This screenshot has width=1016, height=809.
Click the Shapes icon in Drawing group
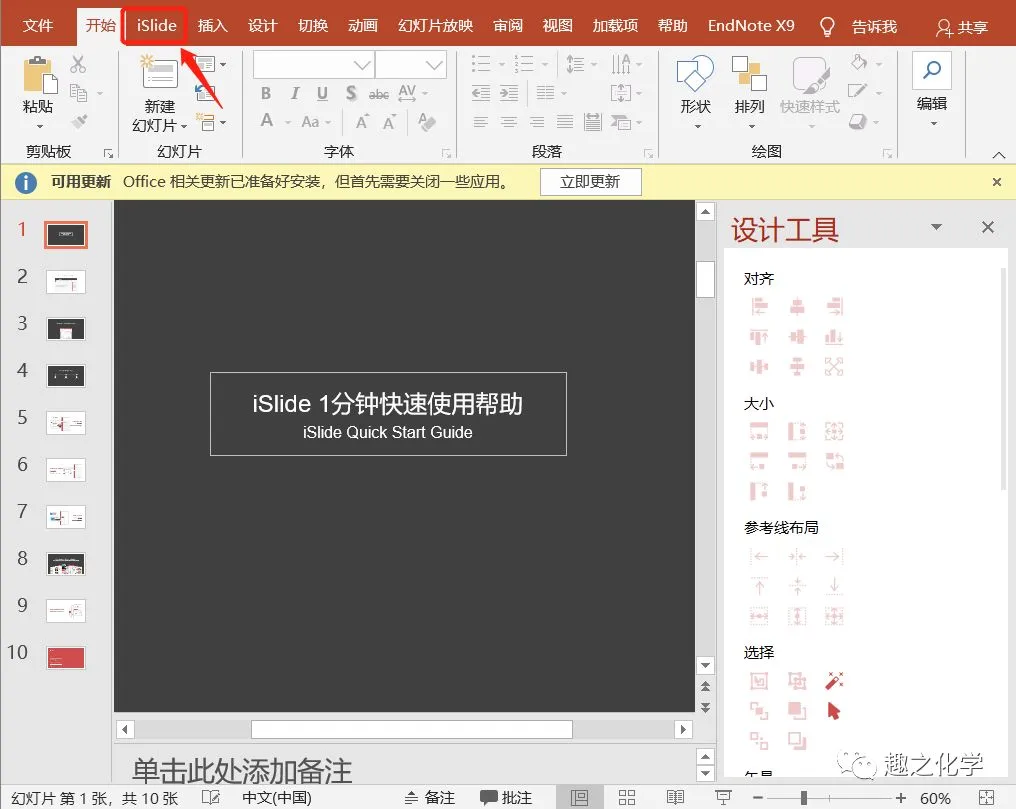pos(695,74)
